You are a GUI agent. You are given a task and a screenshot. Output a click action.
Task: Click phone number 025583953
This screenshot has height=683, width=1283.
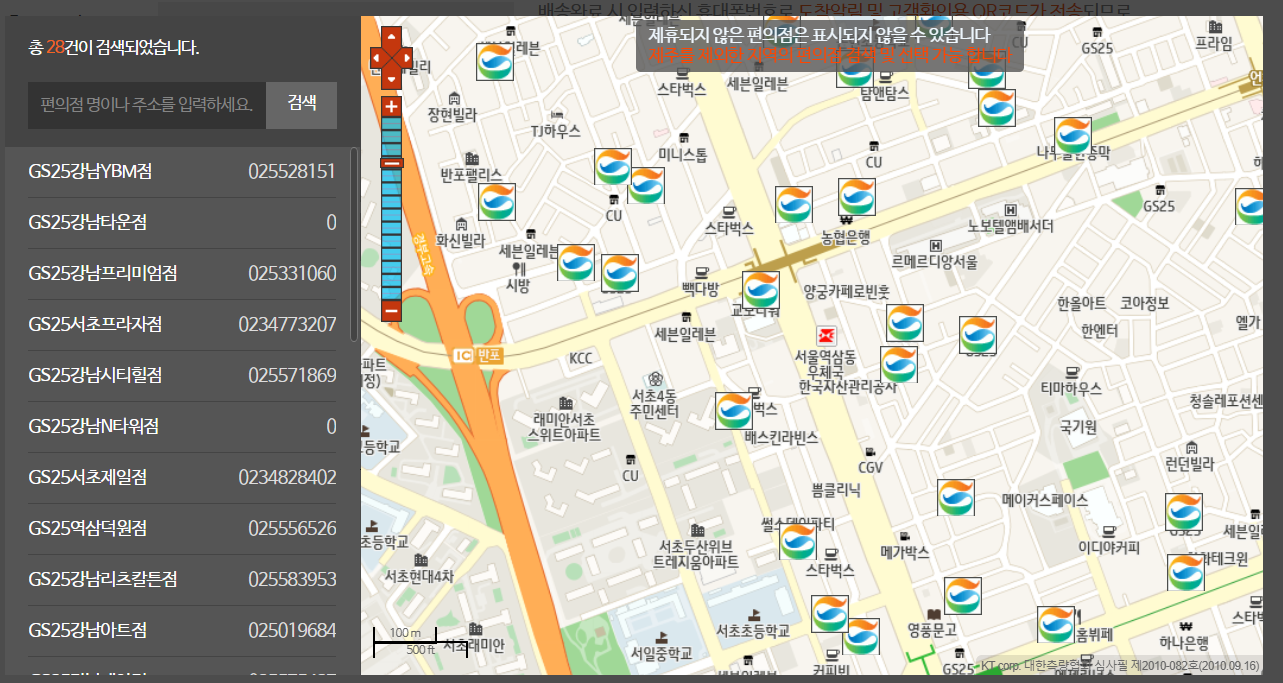point(292,580)
